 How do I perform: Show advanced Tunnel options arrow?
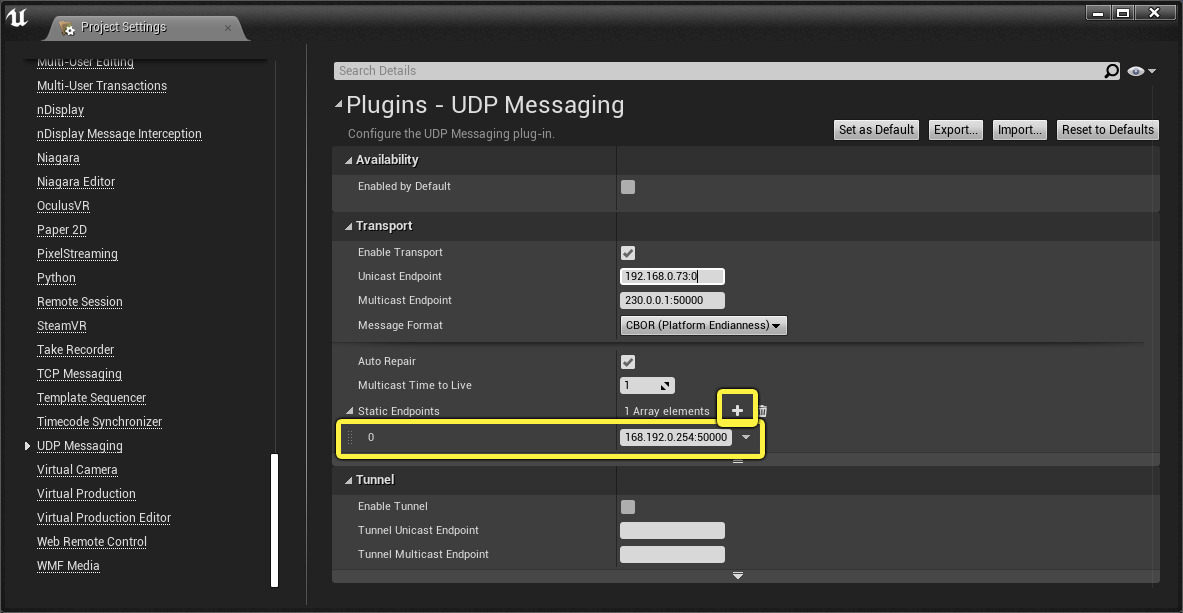pos(738,575)
